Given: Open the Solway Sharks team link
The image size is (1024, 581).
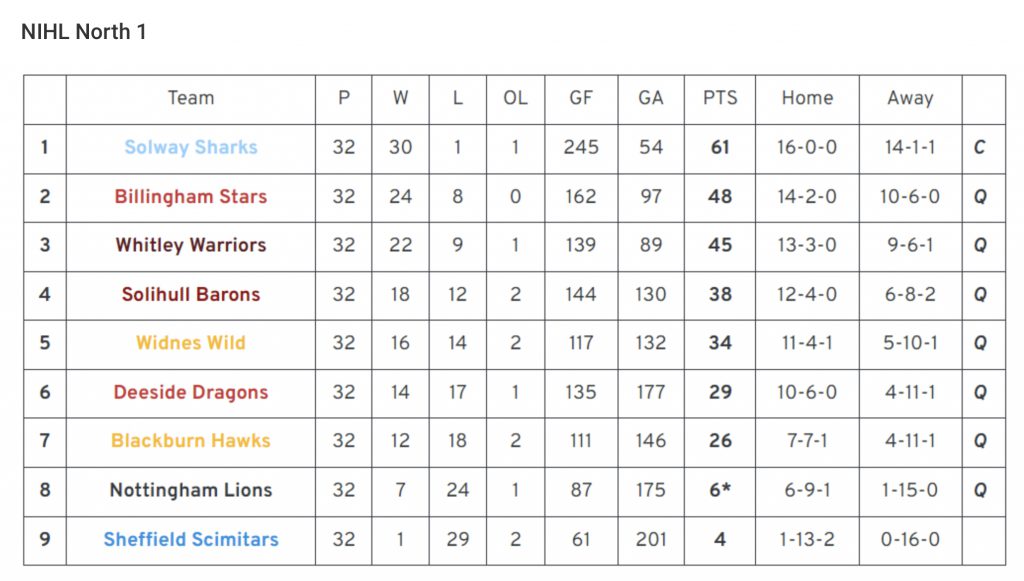Looking at the screenshot, I should [x=191, y=148].
